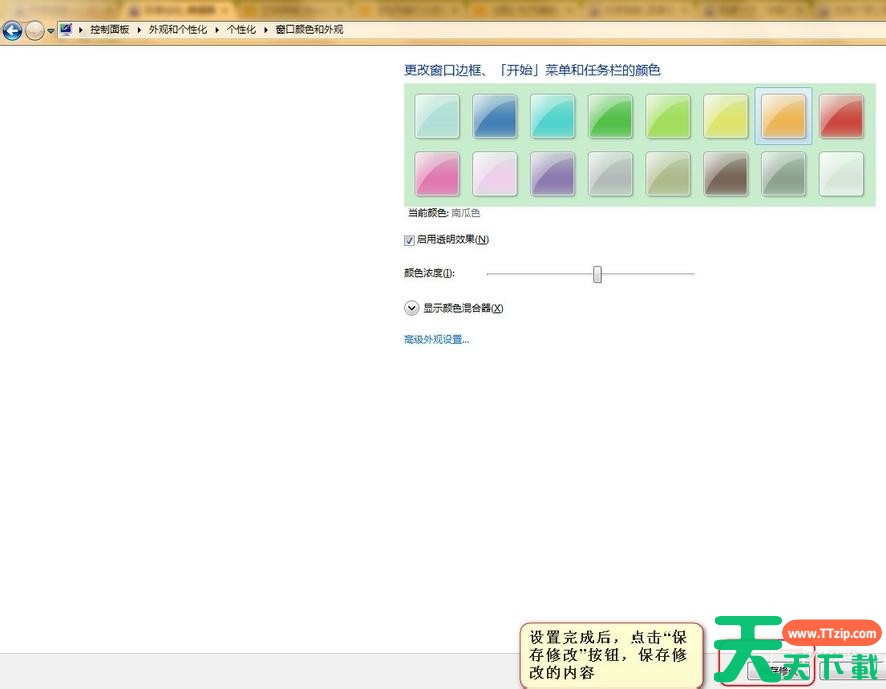The height and width of the screenshot is (689, 886).
Task: Click the 颜色浓度 slider handle
Action: [597, 274]
